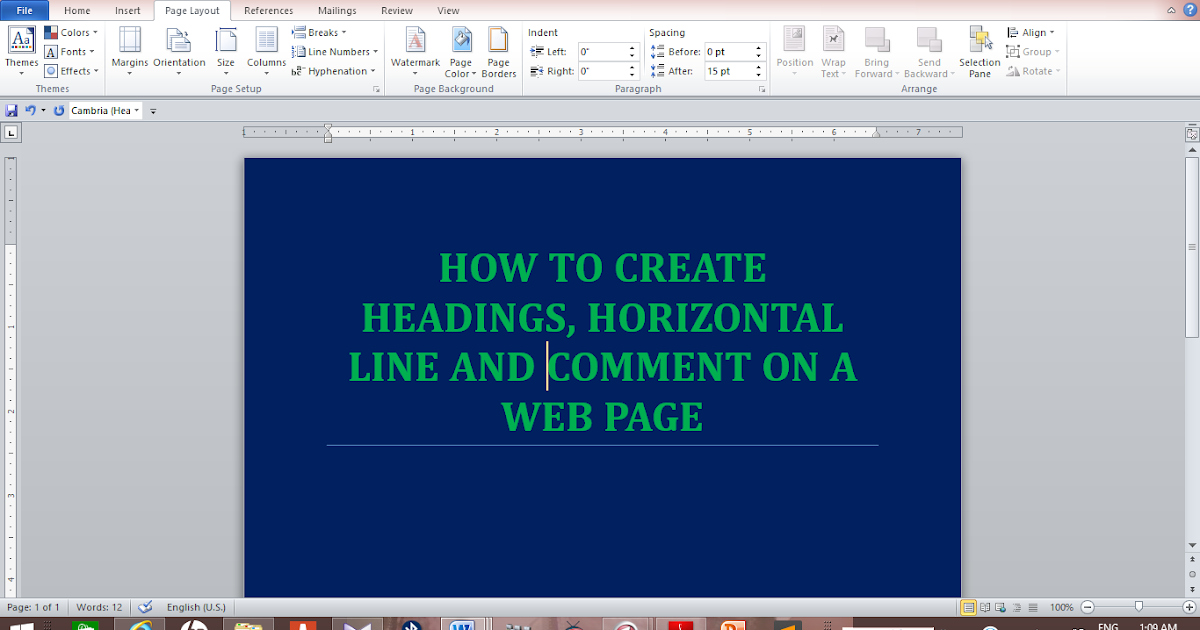Open the Paragraph dialog launcher
This screenshot has height=630, width=1200.
[762, 88]
